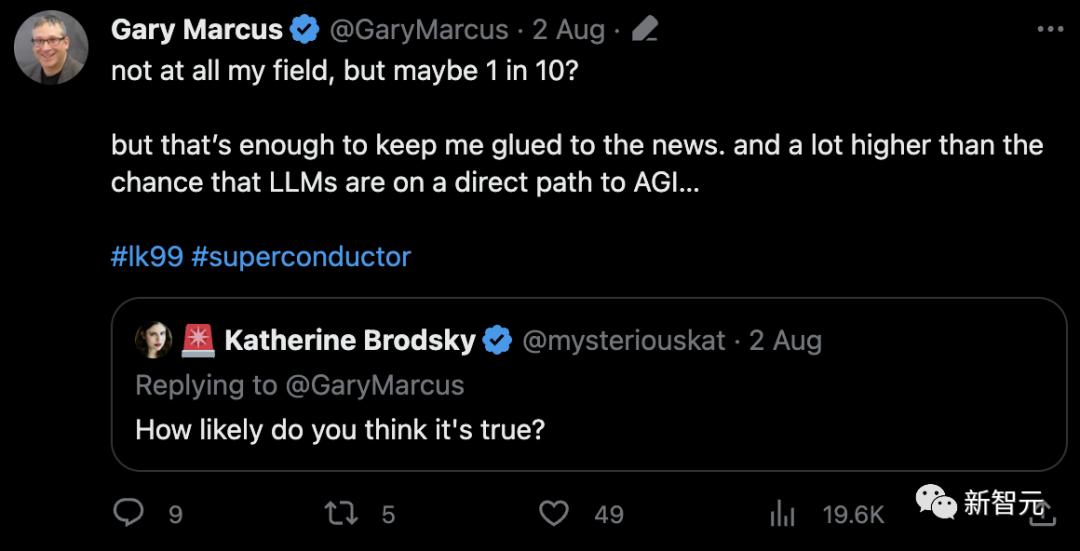Open Gary Marcus's profile picture
Viewport: 1080px width, 551px height.
(50, 47)
